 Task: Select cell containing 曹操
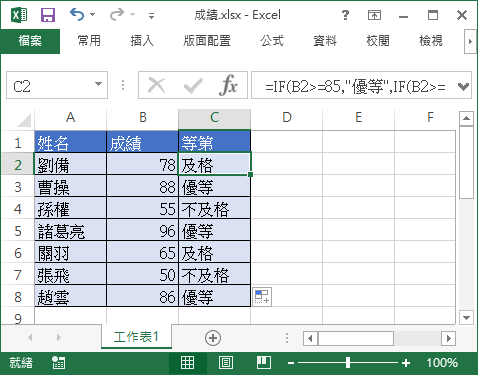[x=70, y=187]
